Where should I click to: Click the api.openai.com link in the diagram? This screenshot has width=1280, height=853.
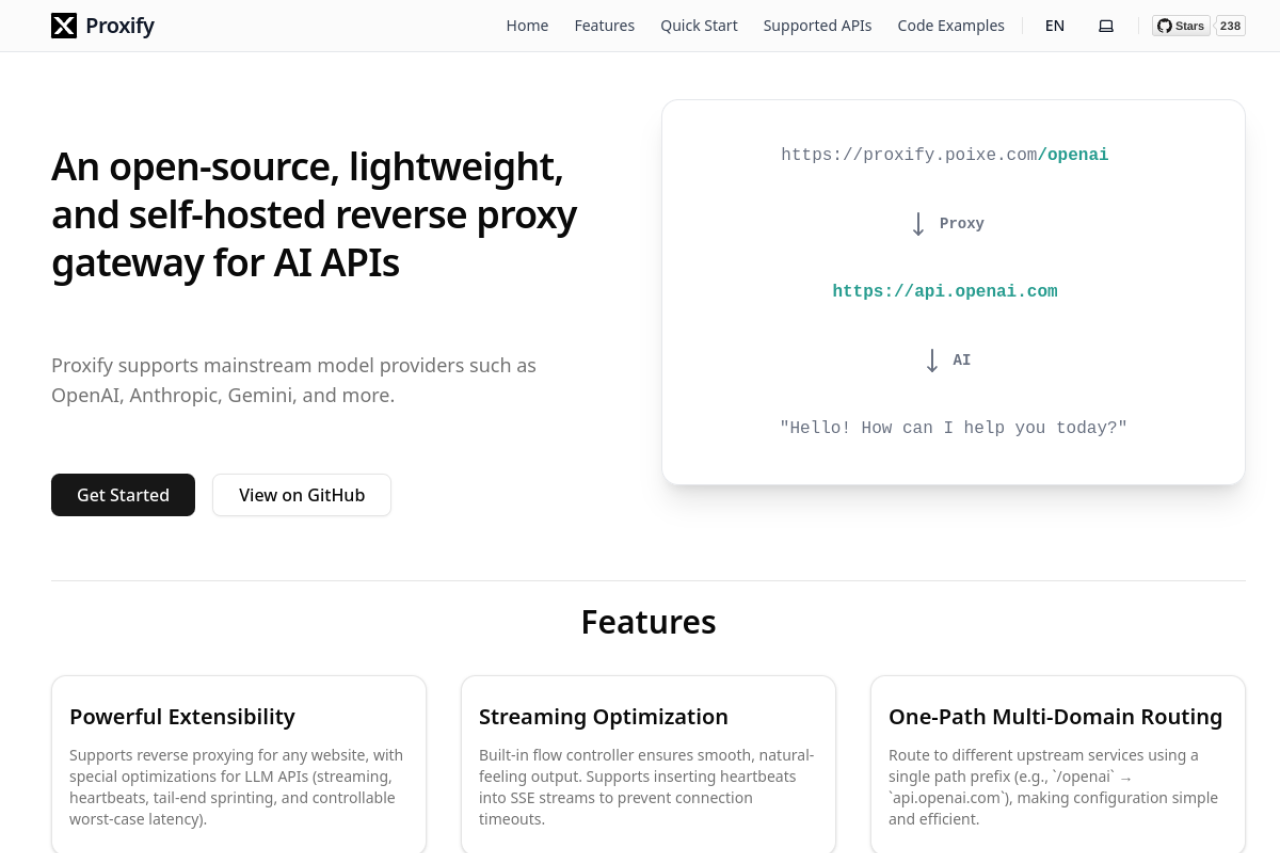(944, 290)
